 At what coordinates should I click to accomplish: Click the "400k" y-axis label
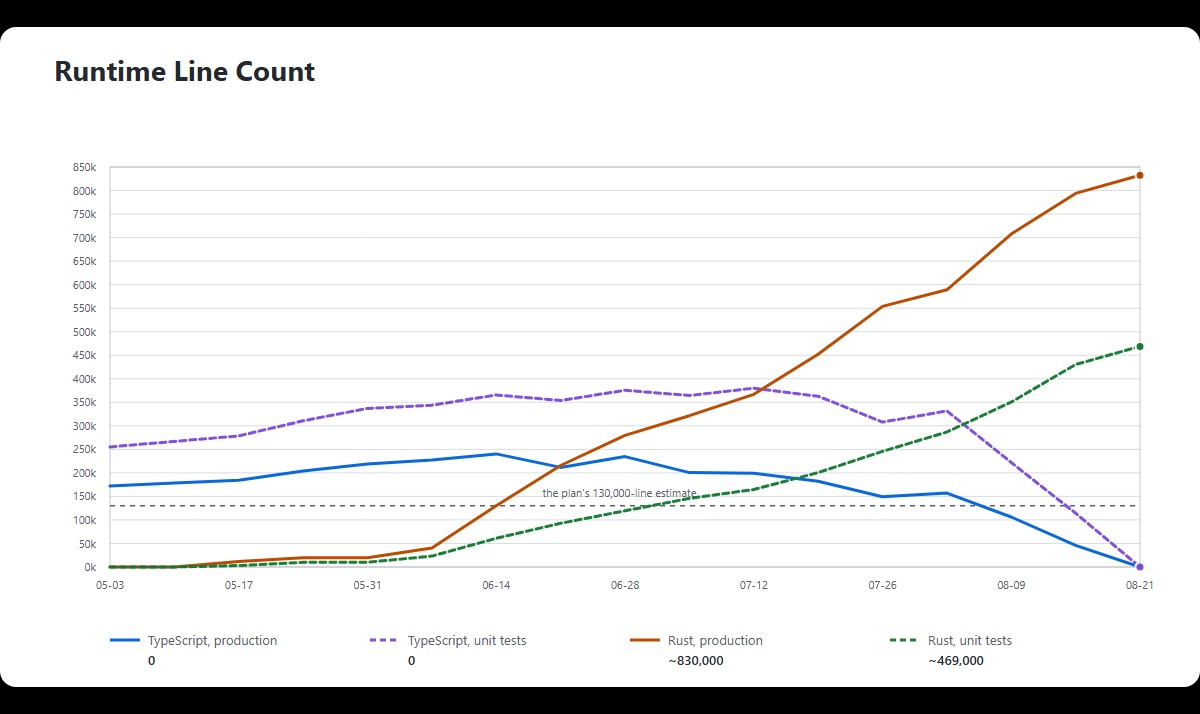(84, 379)
